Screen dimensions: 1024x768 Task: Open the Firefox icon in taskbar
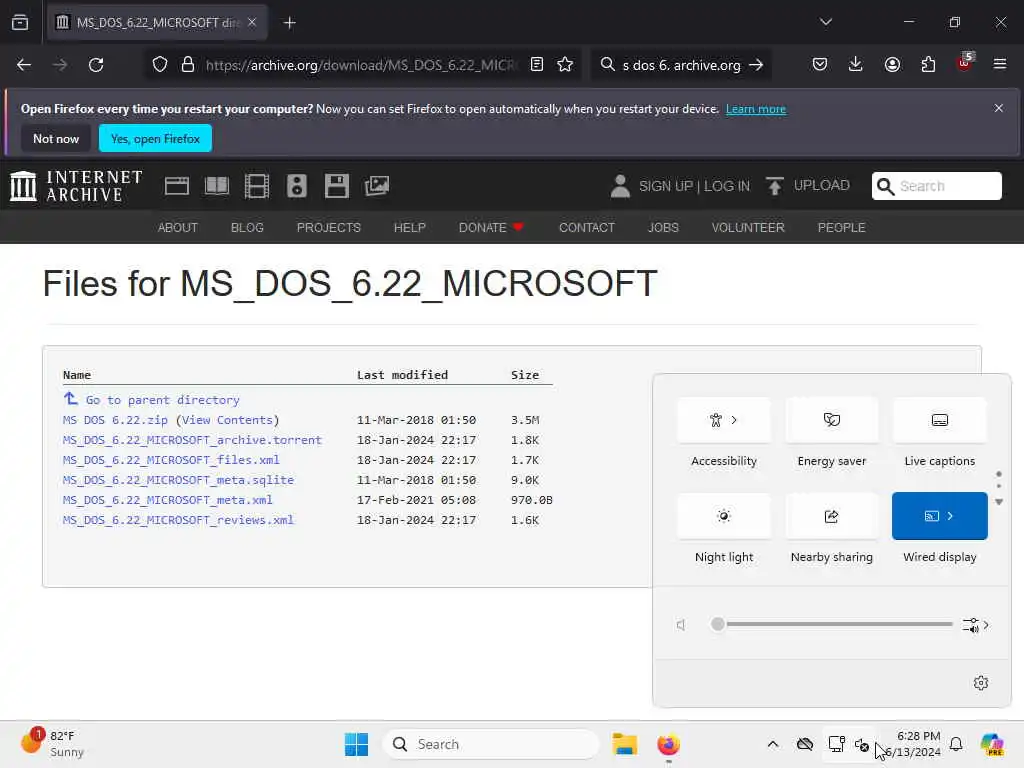(668, 744)
